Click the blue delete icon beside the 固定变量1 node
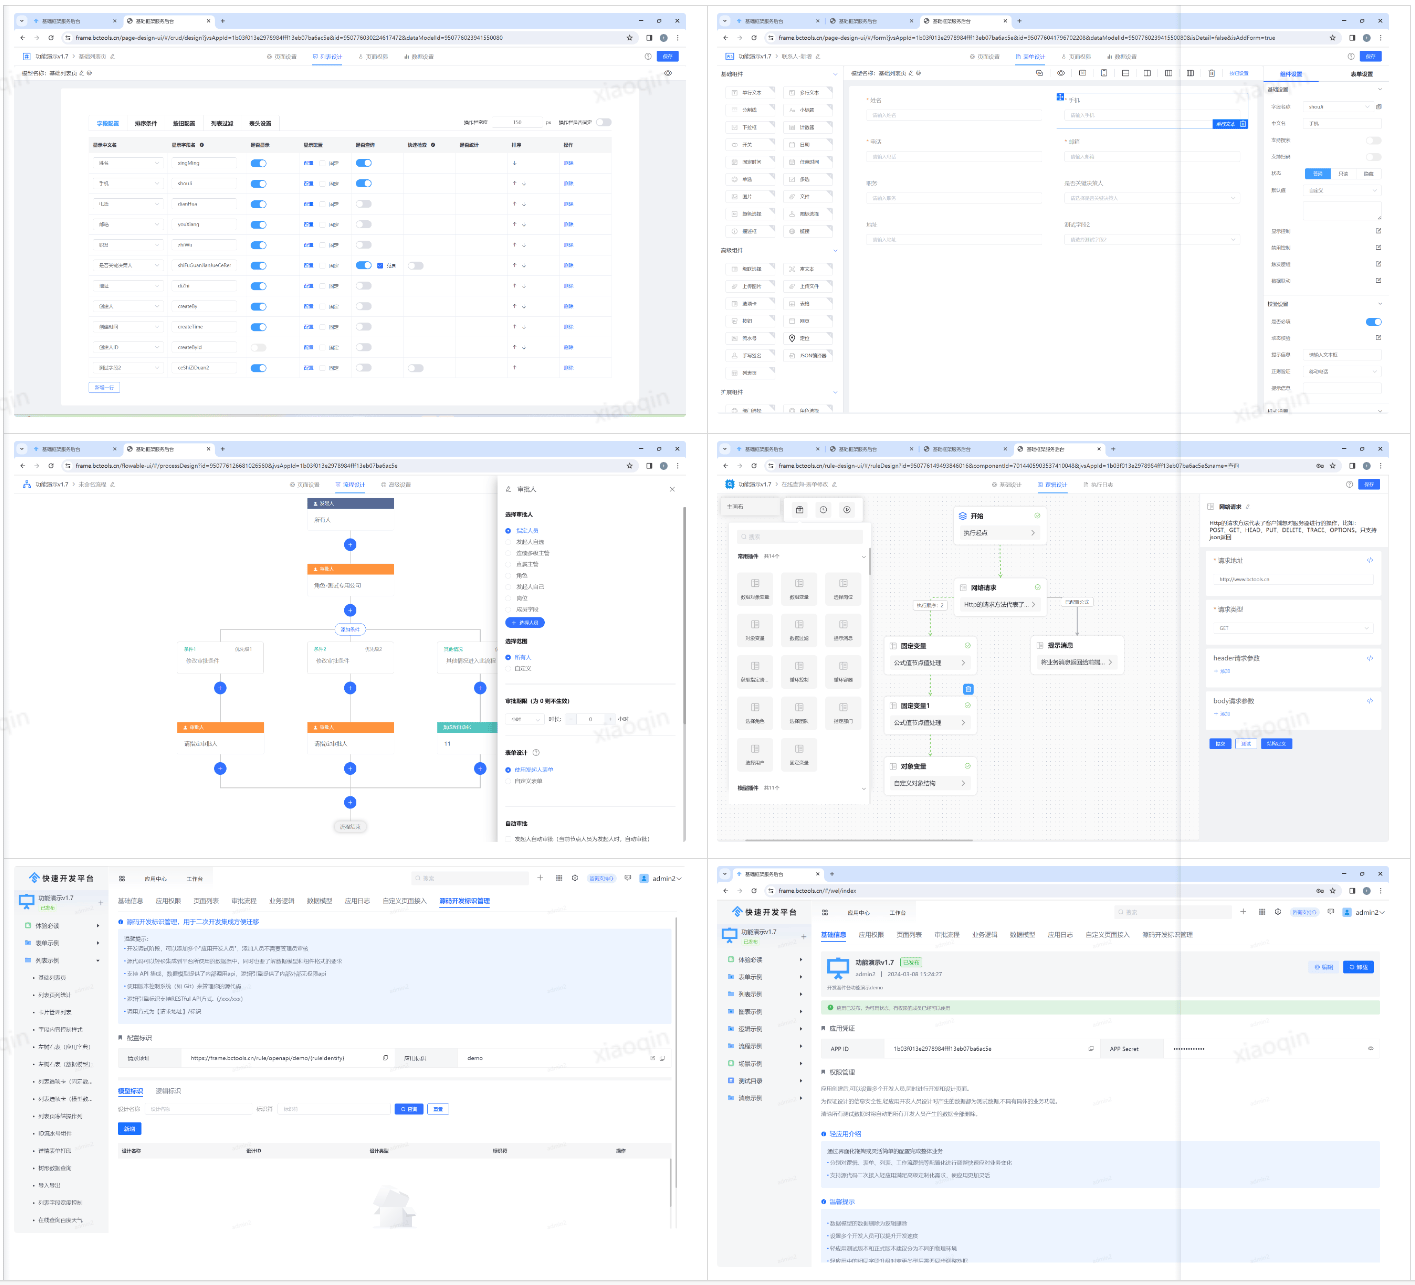 [968, 689]
